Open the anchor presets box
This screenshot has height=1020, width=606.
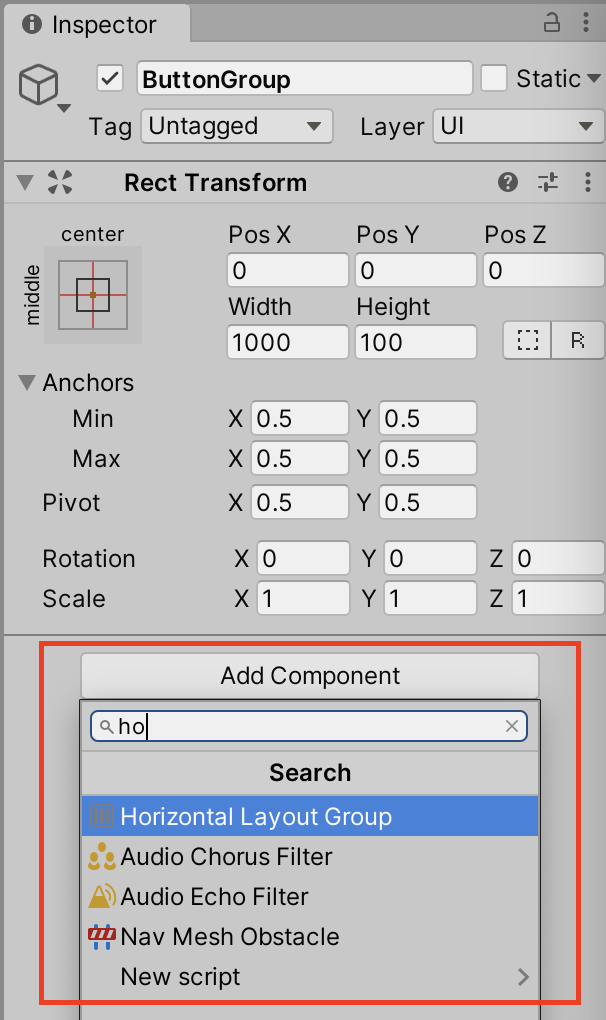point(93,295)
